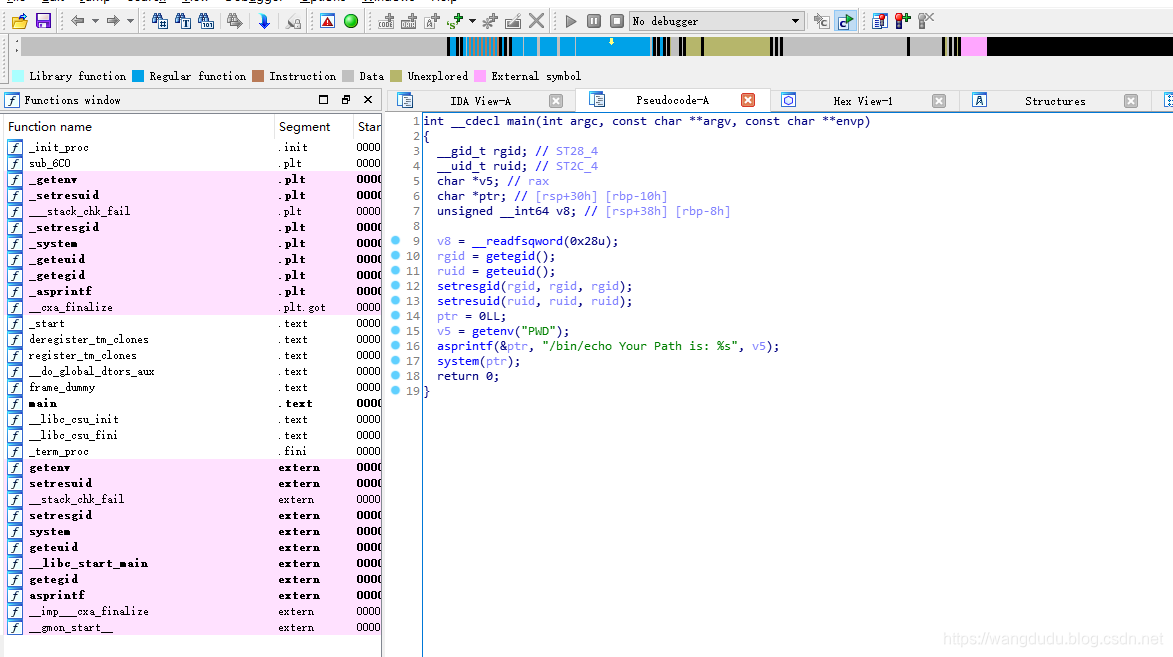Switch to the Hex View-1 tab

pyautogui.click(x=863, y=101)
